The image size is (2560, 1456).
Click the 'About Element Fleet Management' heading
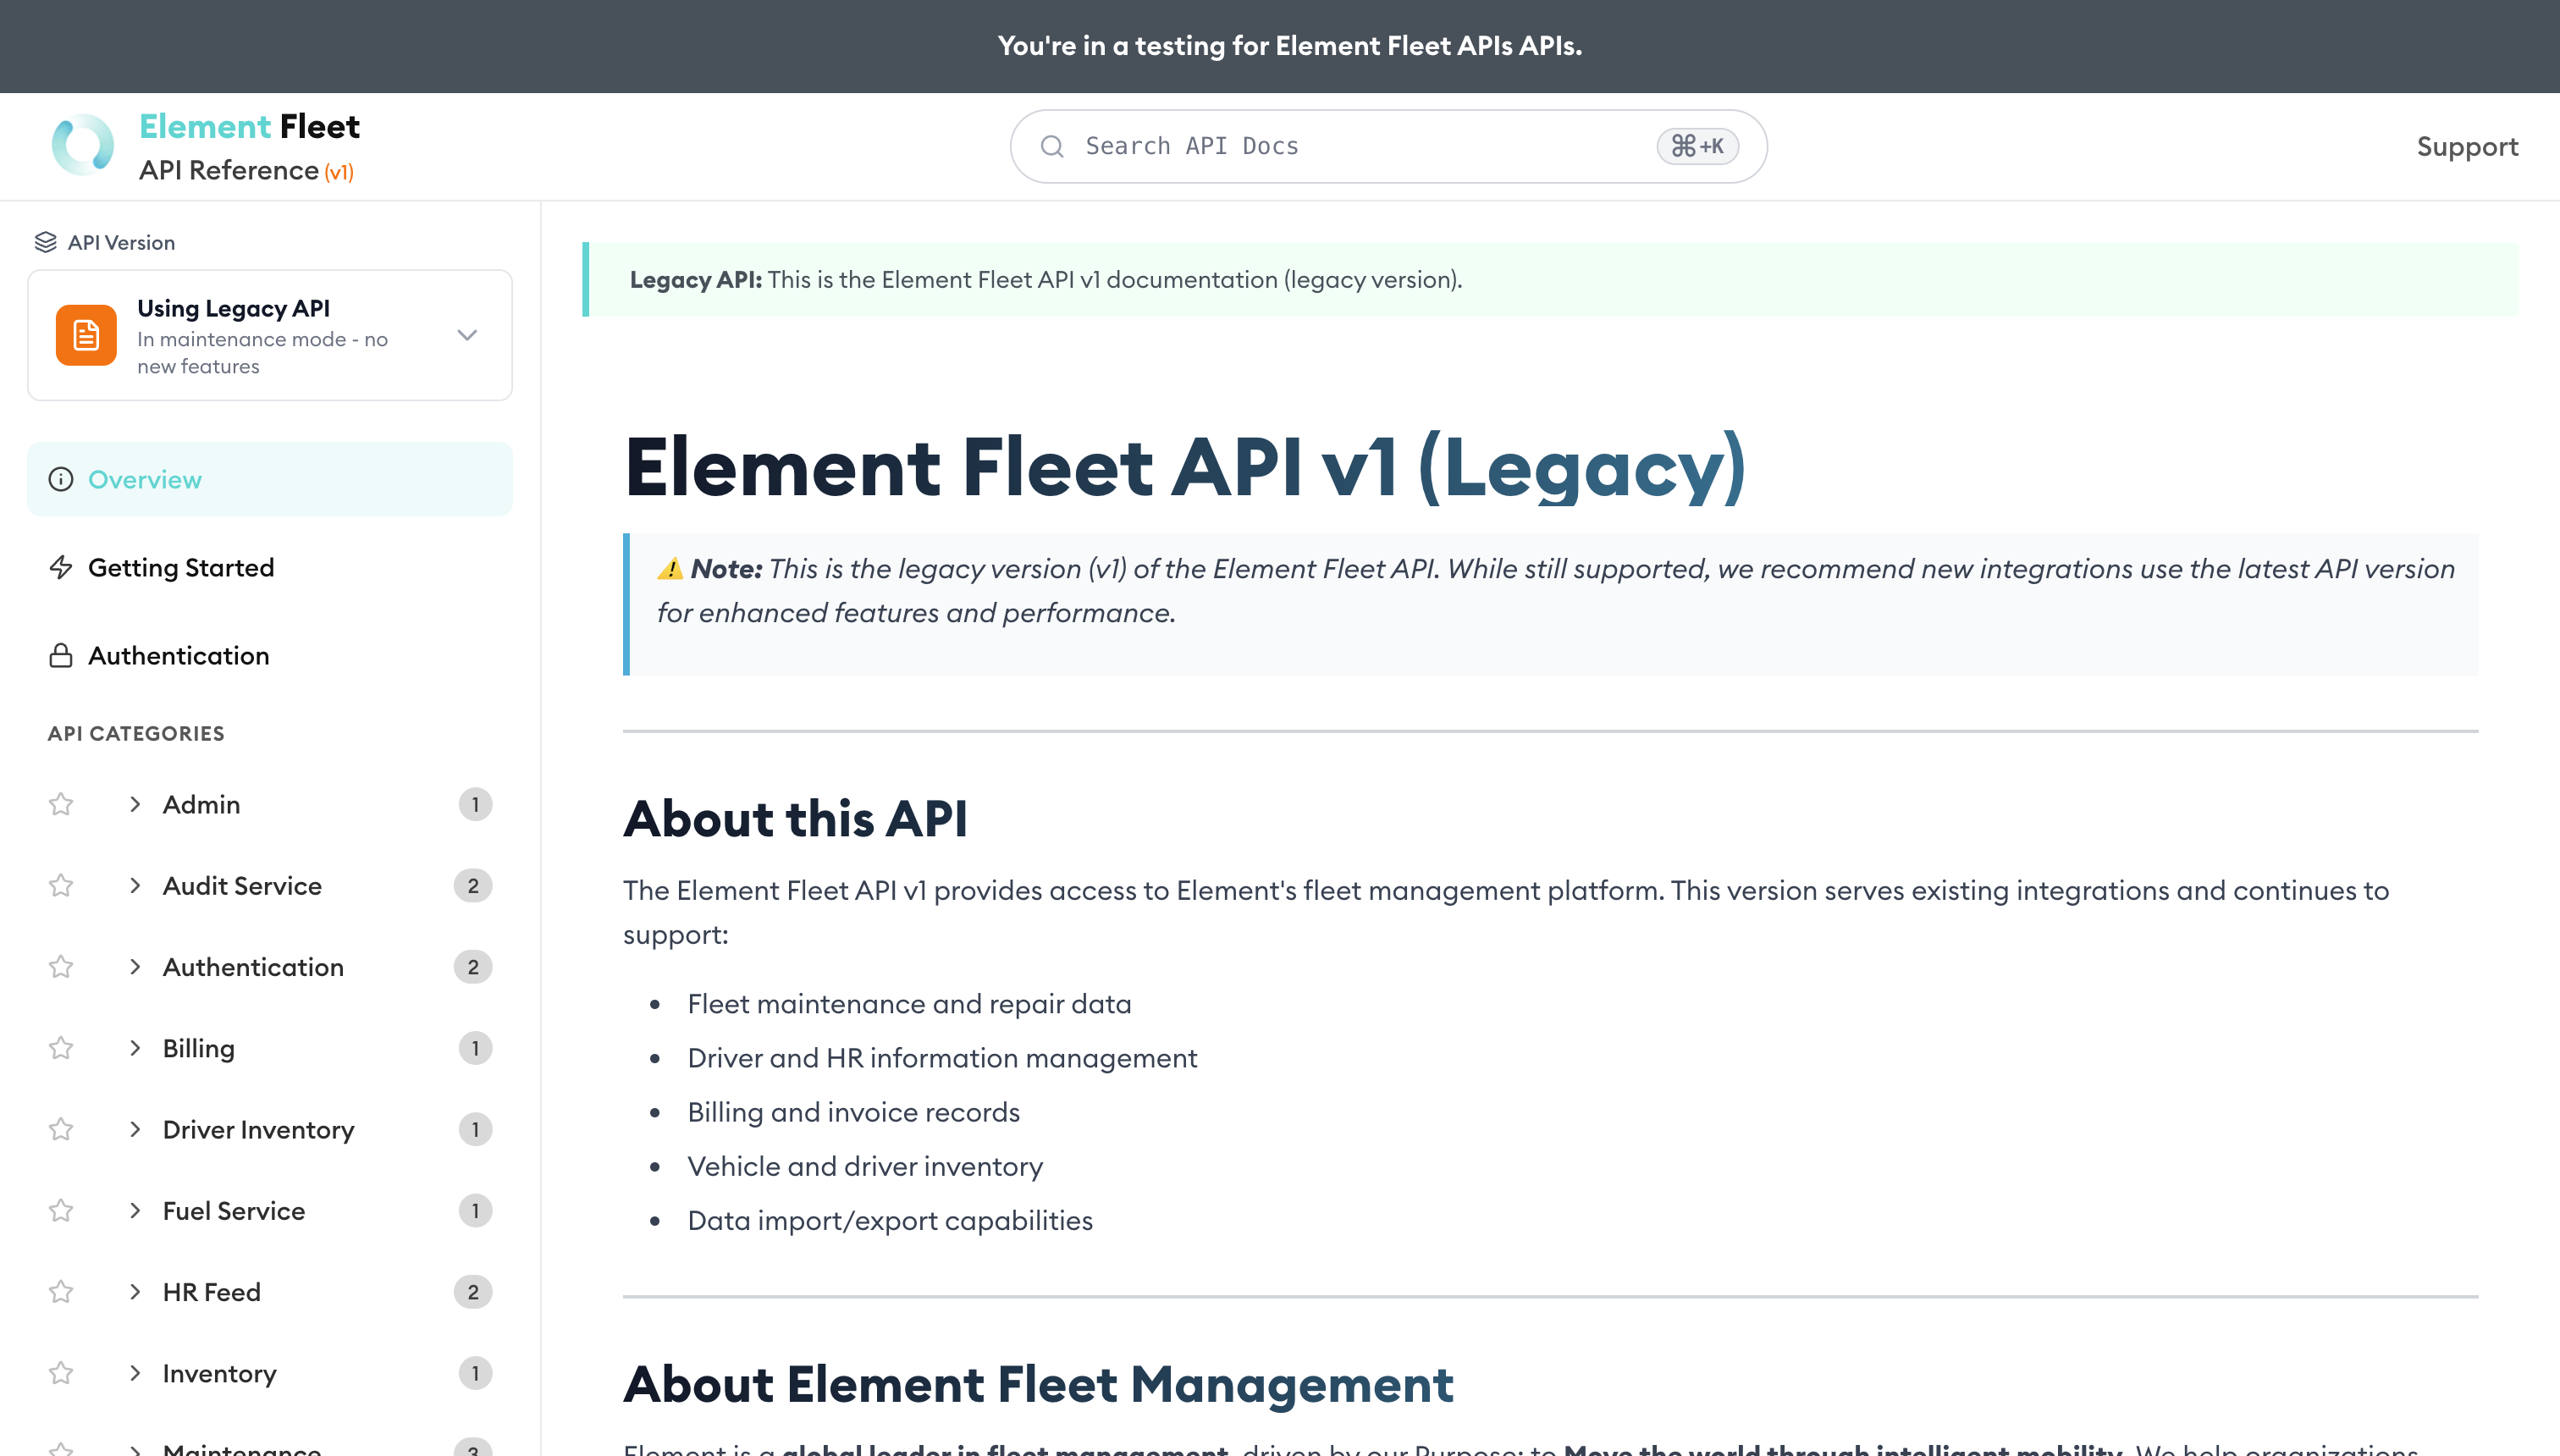pos(1038,1385)
